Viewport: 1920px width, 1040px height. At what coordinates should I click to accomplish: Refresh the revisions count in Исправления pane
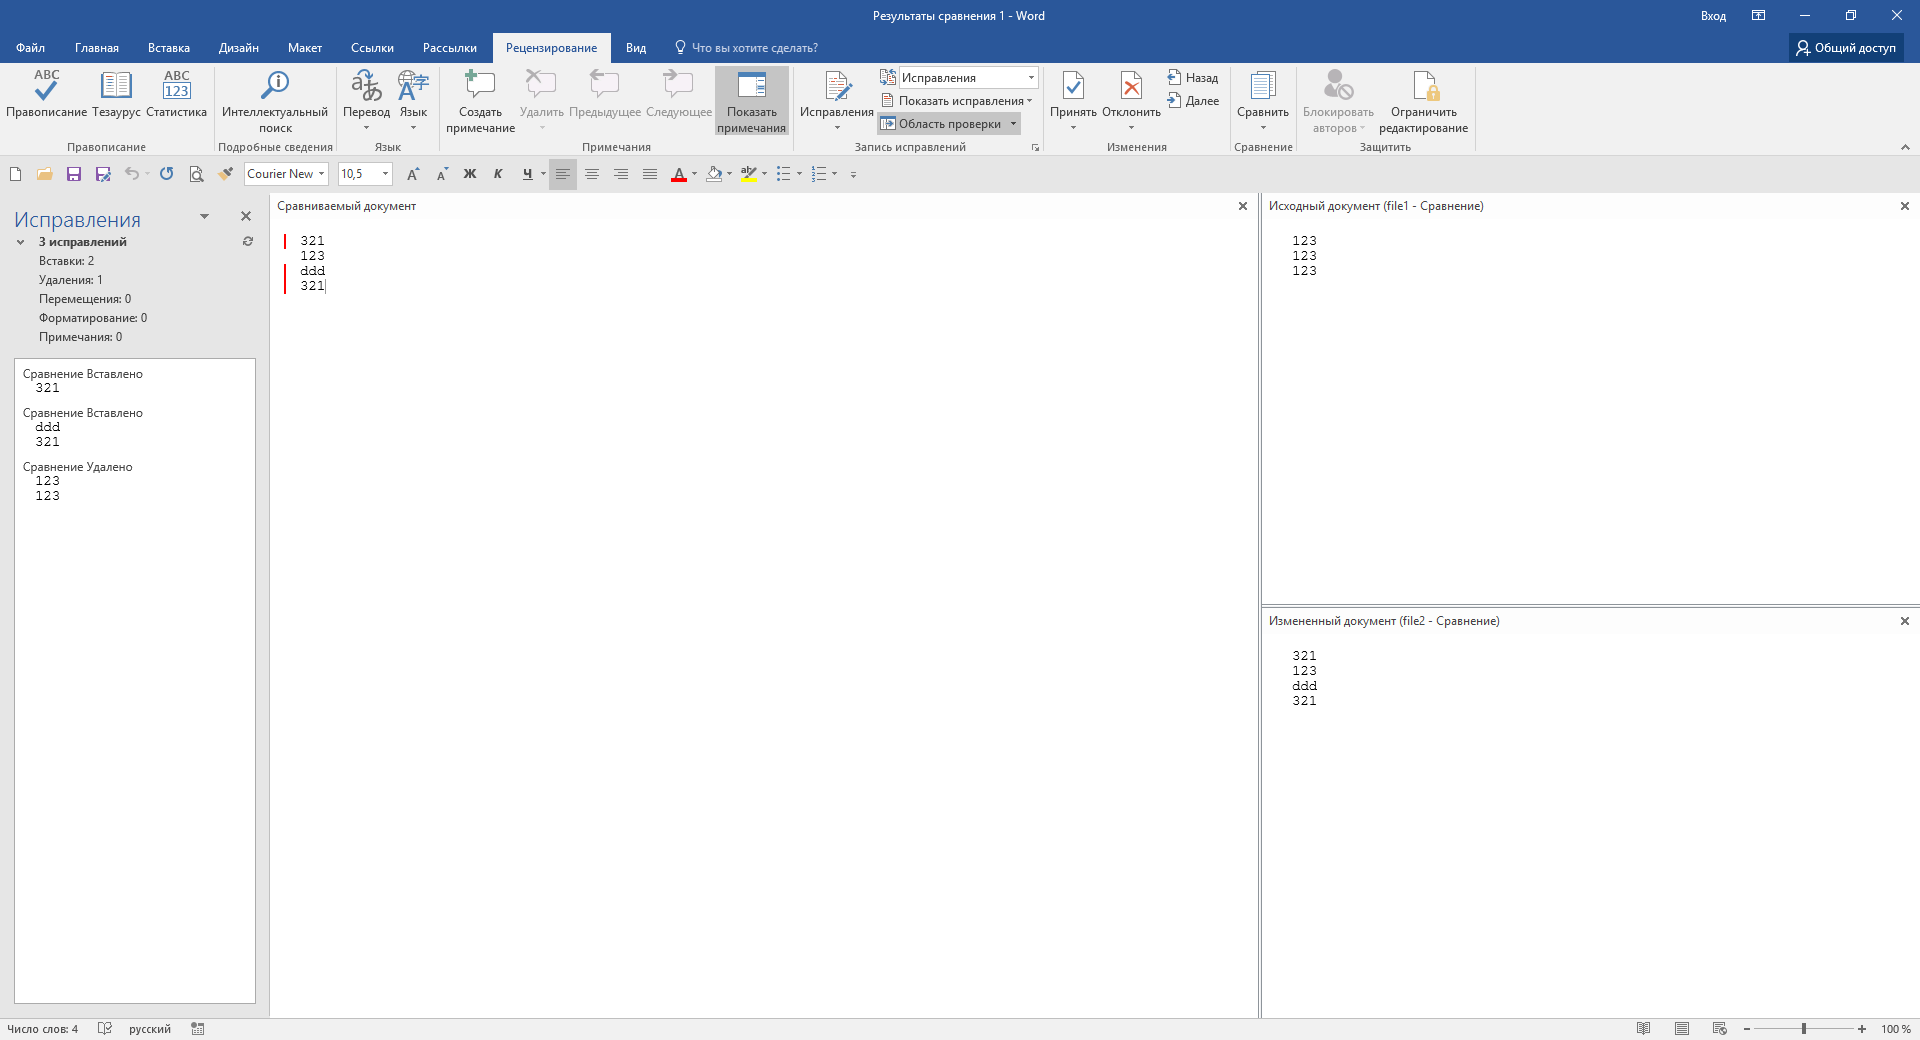pos(248,242)
